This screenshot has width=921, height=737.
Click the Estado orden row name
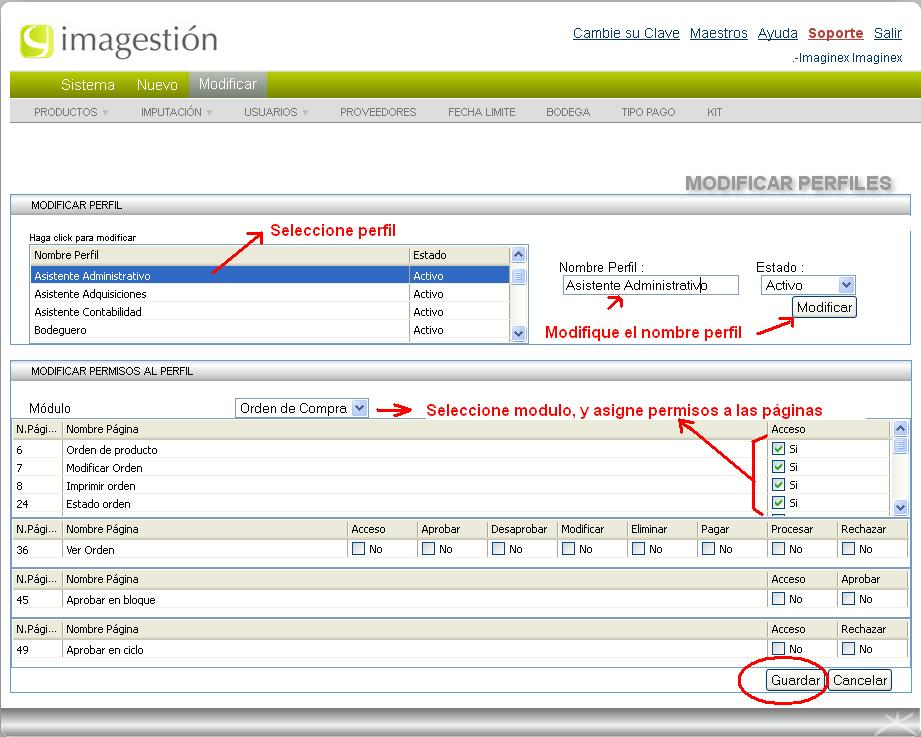tap(98, 504)
